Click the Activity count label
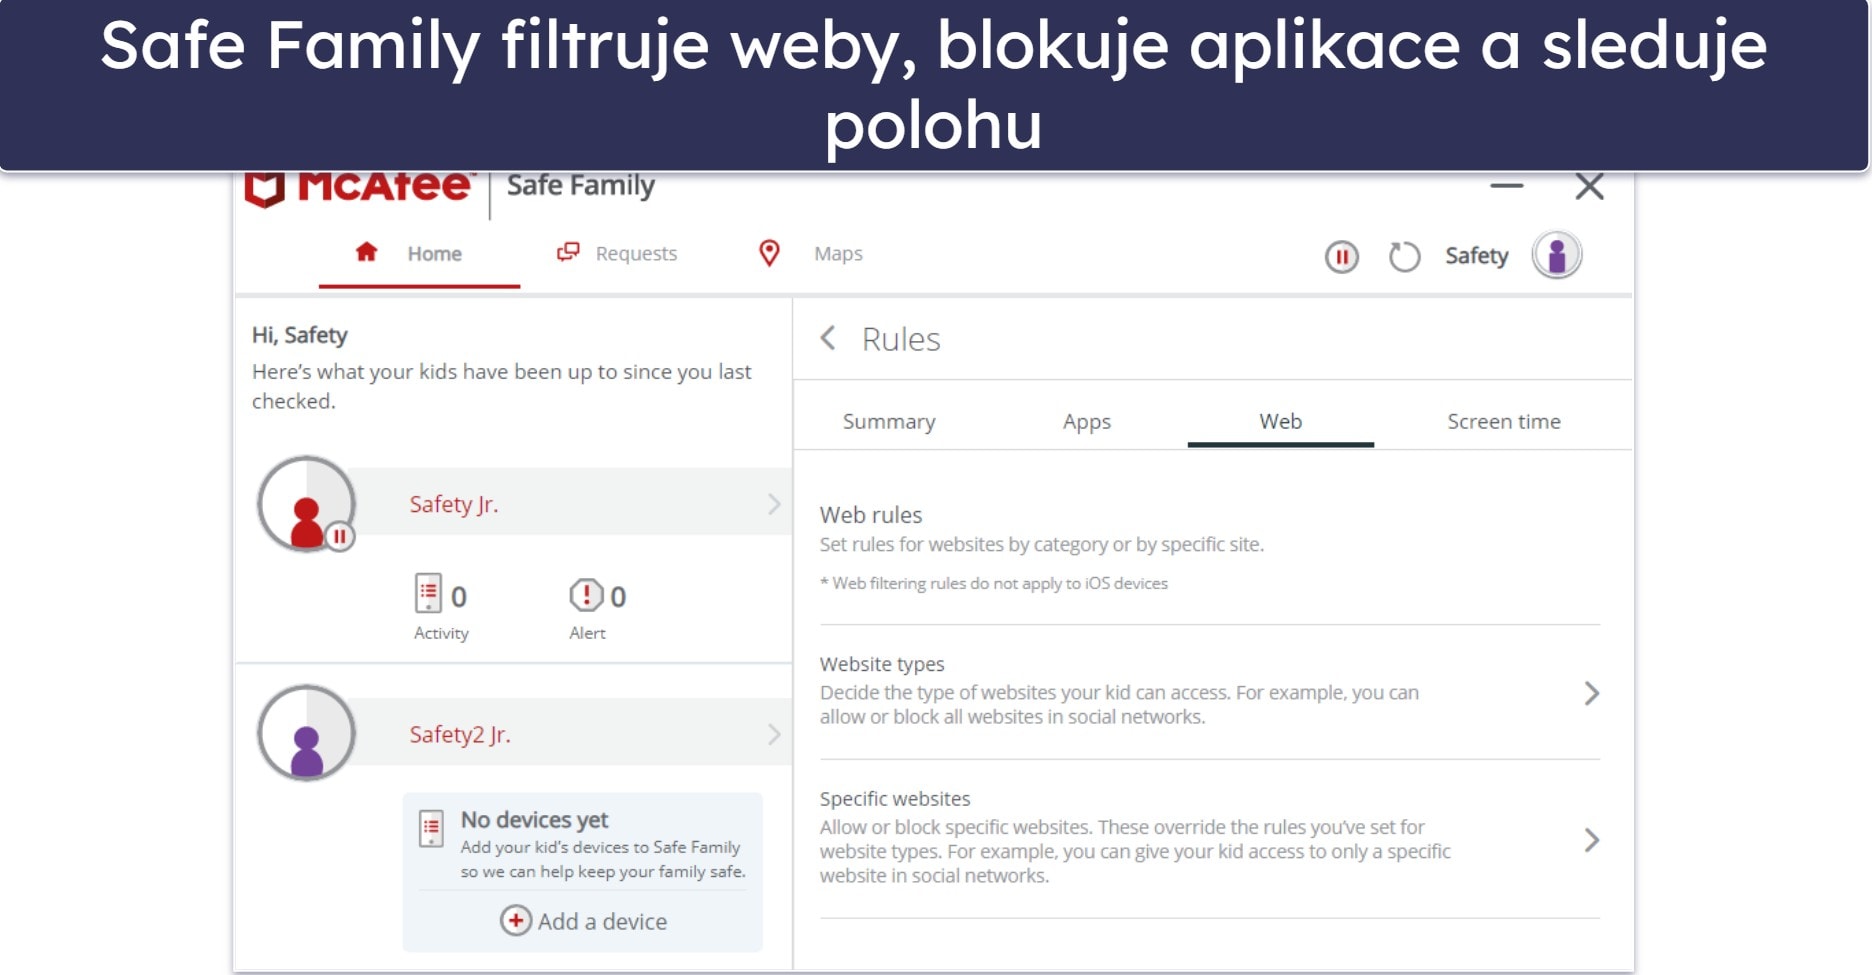Screen dimensions: 1872x975 click(441, 633)
